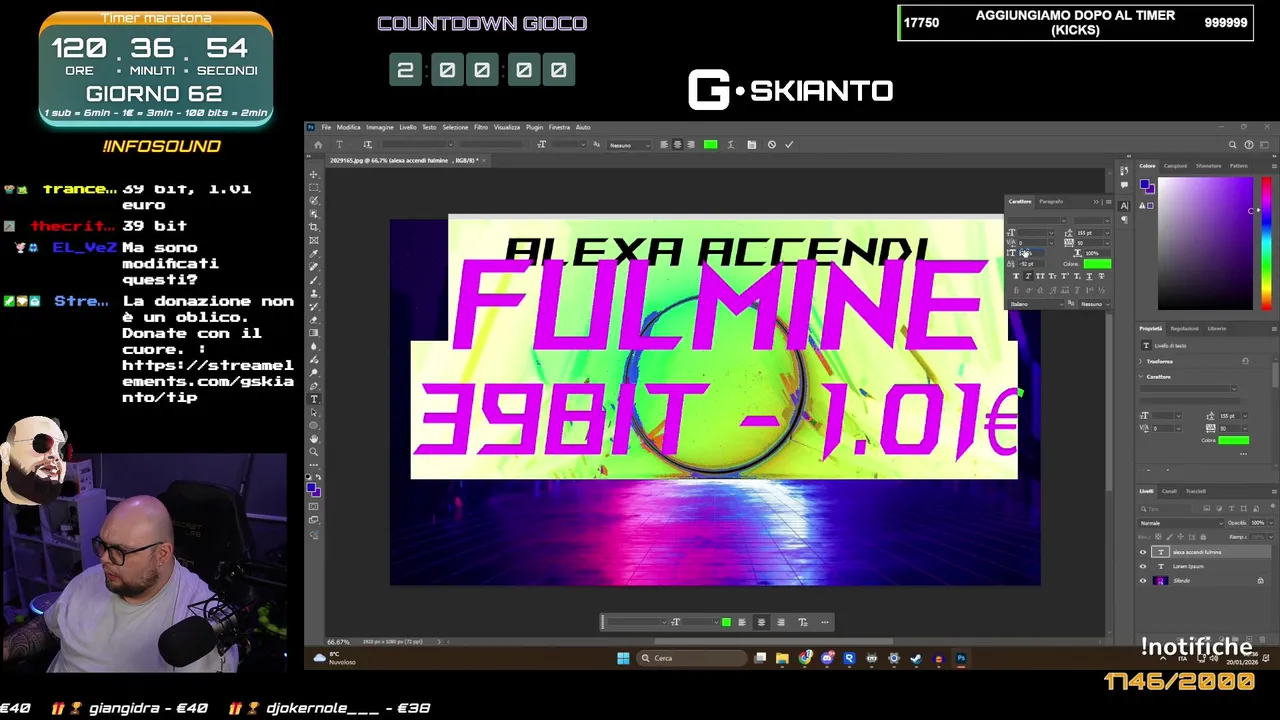
Task: Select the Object Selection tool
Action: tap(313, 213)
